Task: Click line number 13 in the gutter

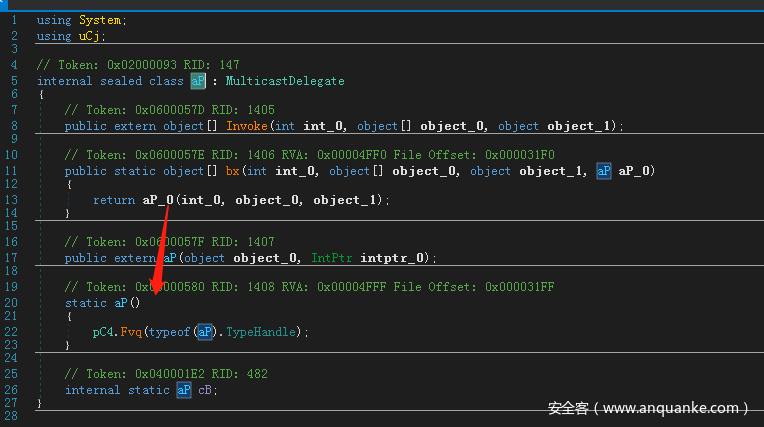Action: 12,200
